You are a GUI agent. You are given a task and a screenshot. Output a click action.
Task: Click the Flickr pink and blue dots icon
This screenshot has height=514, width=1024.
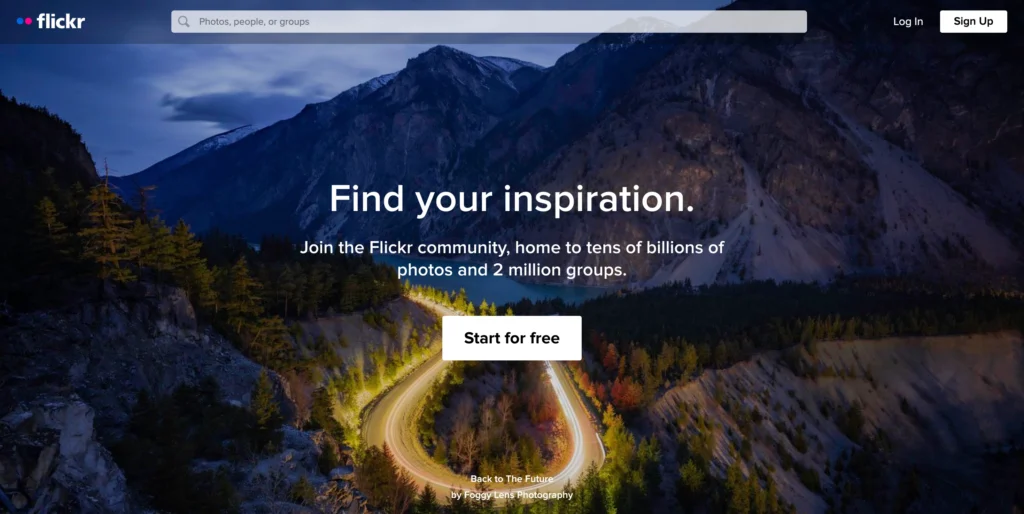pos(24,21)
